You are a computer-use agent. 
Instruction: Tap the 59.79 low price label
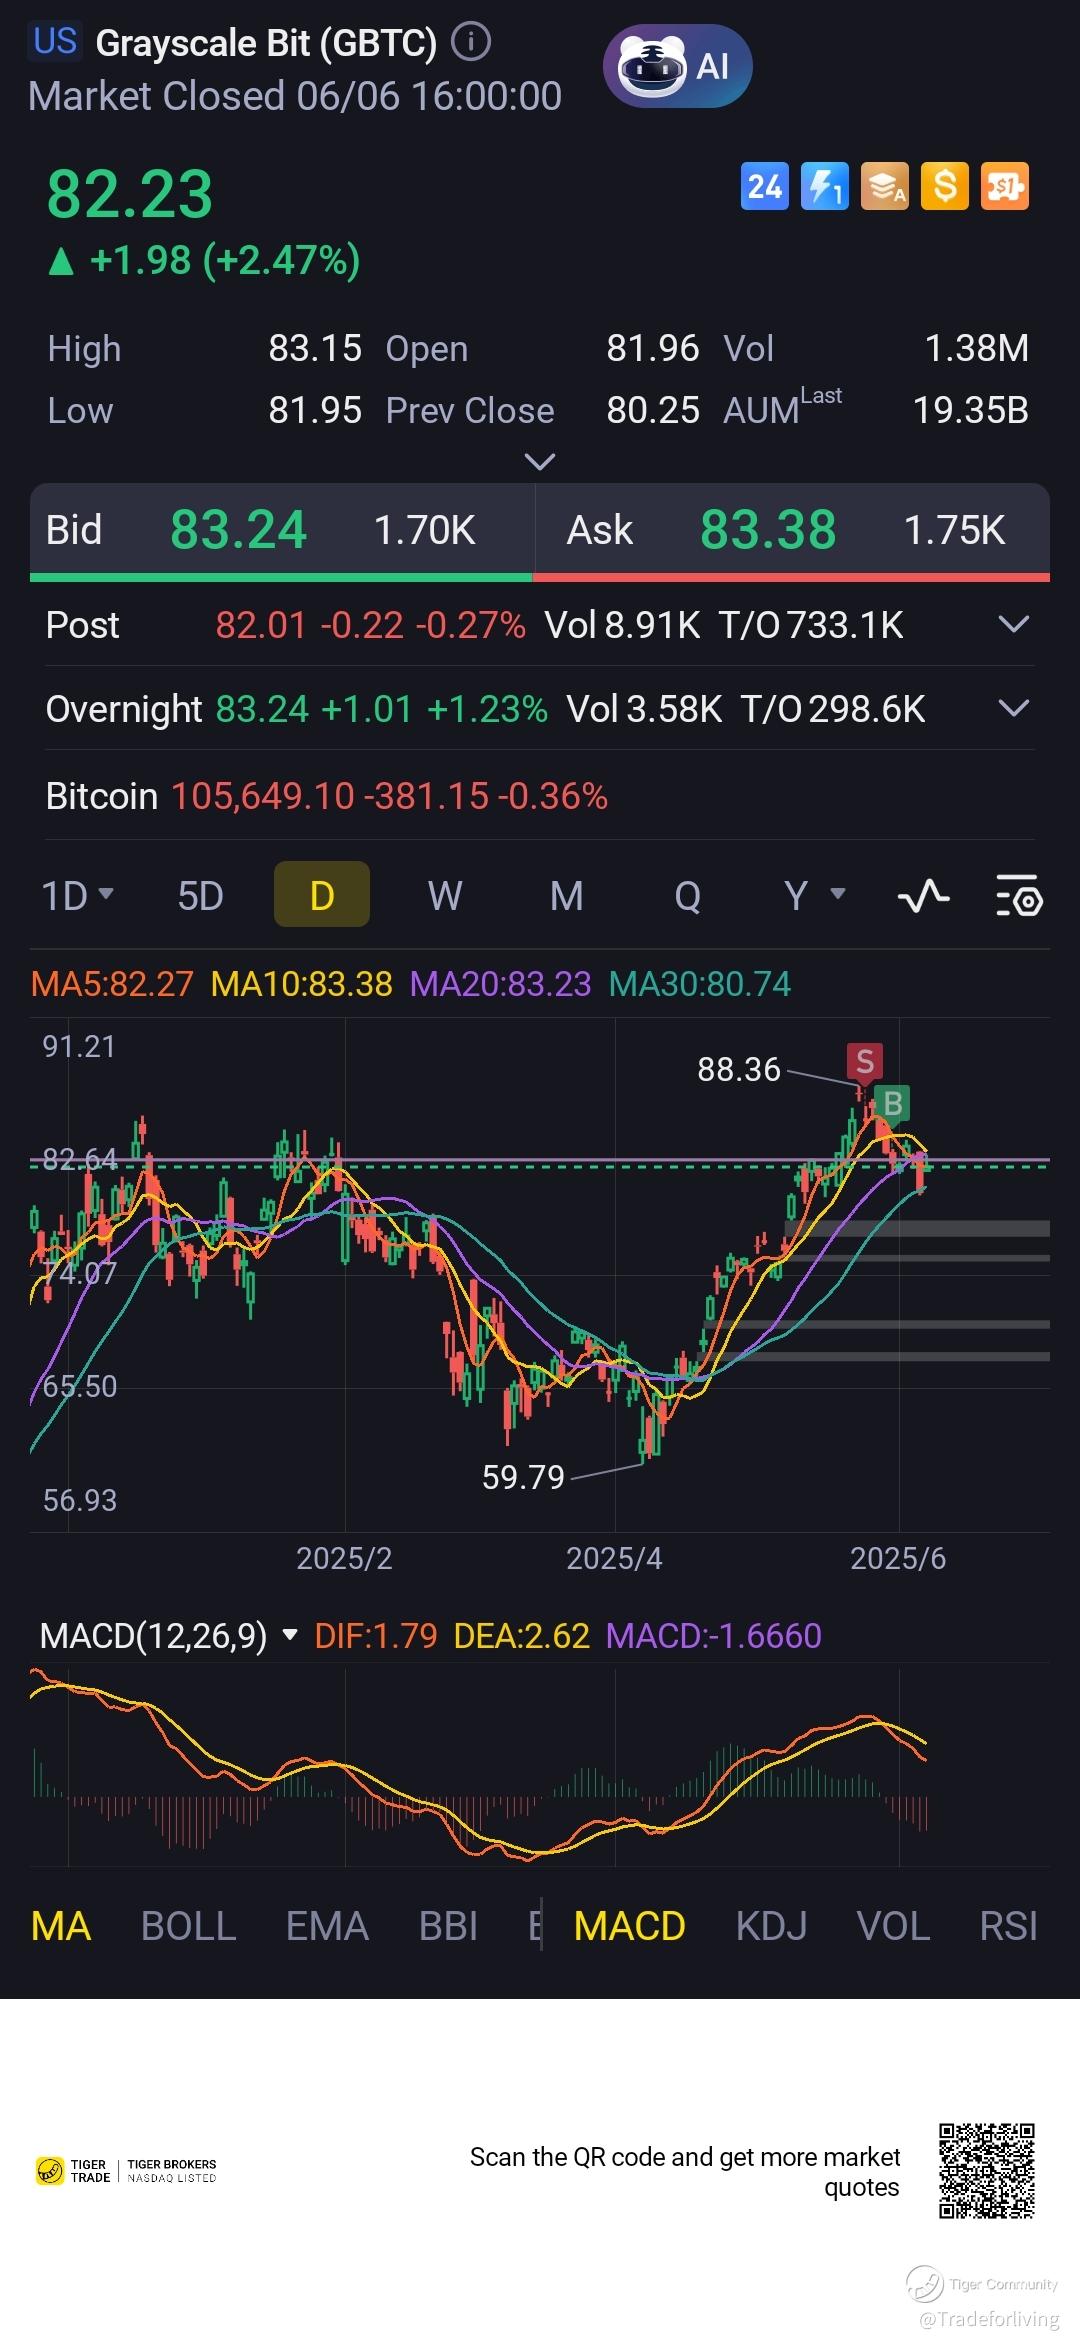(x=523, y=1477)
